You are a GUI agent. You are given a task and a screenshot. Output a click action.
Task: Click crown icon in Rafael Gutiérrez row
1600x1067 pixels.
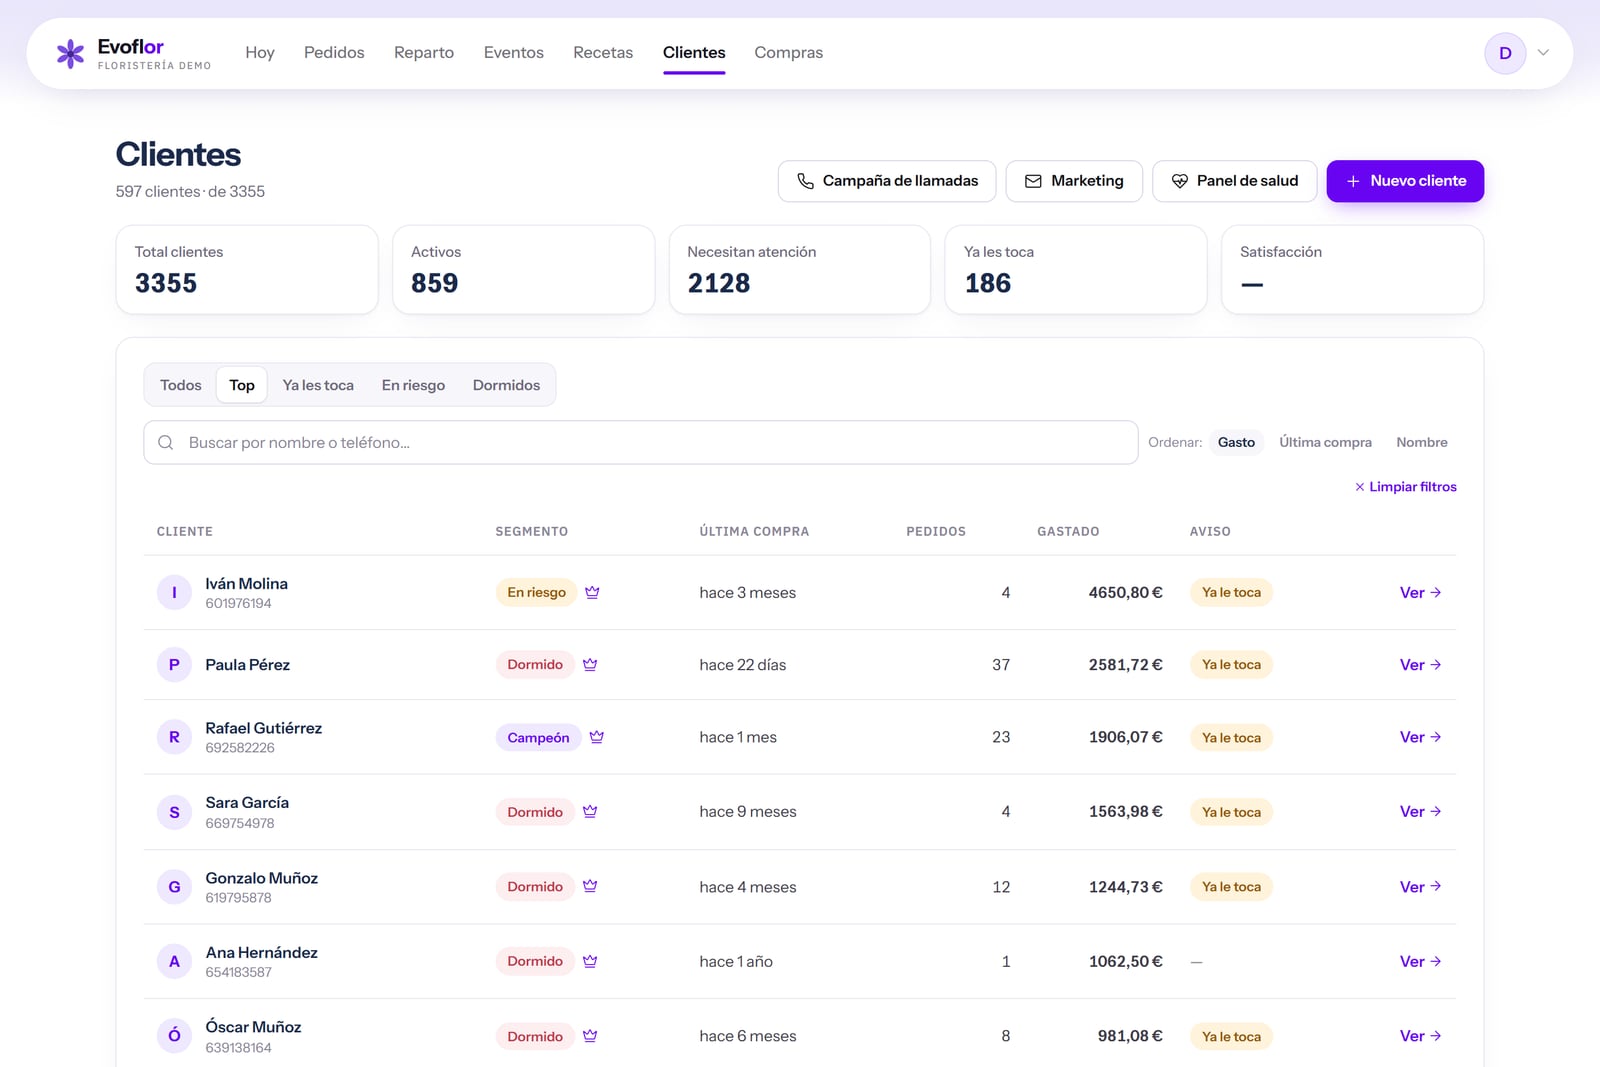click(597, 737)
